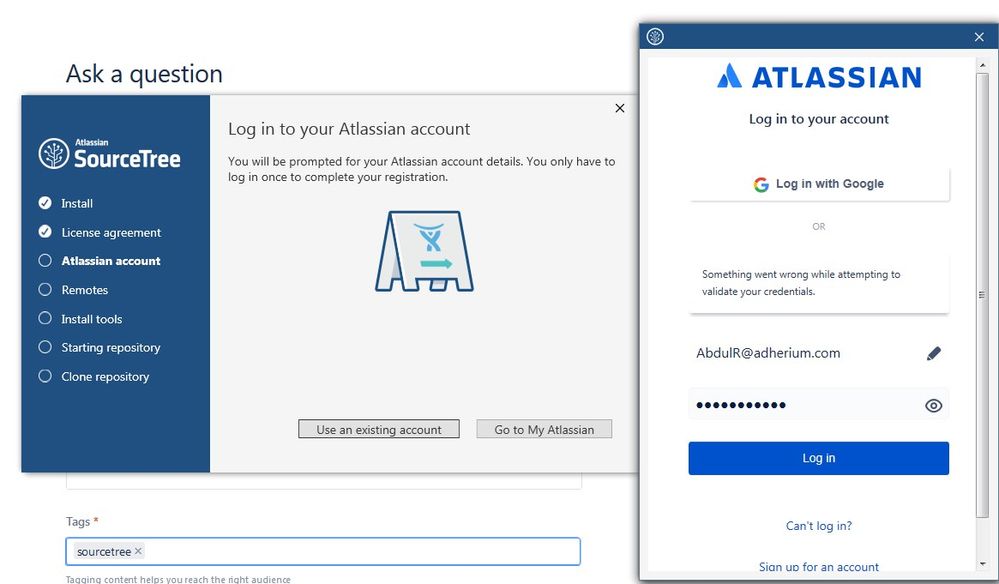
Task: Click the Google G icon
Action: [761, 185]
